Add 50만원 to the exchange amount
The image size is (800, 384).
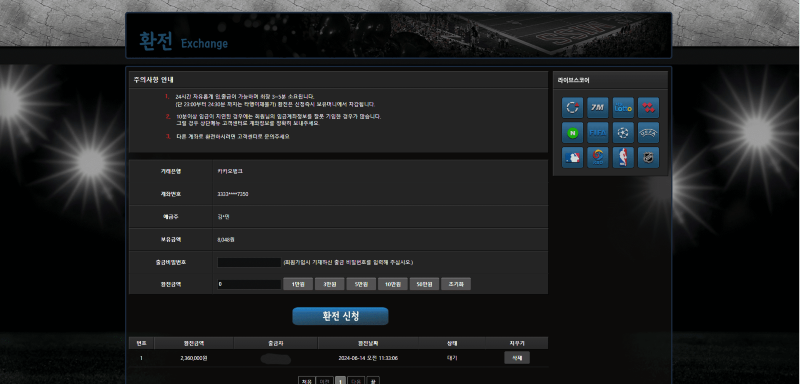[424, 284]
